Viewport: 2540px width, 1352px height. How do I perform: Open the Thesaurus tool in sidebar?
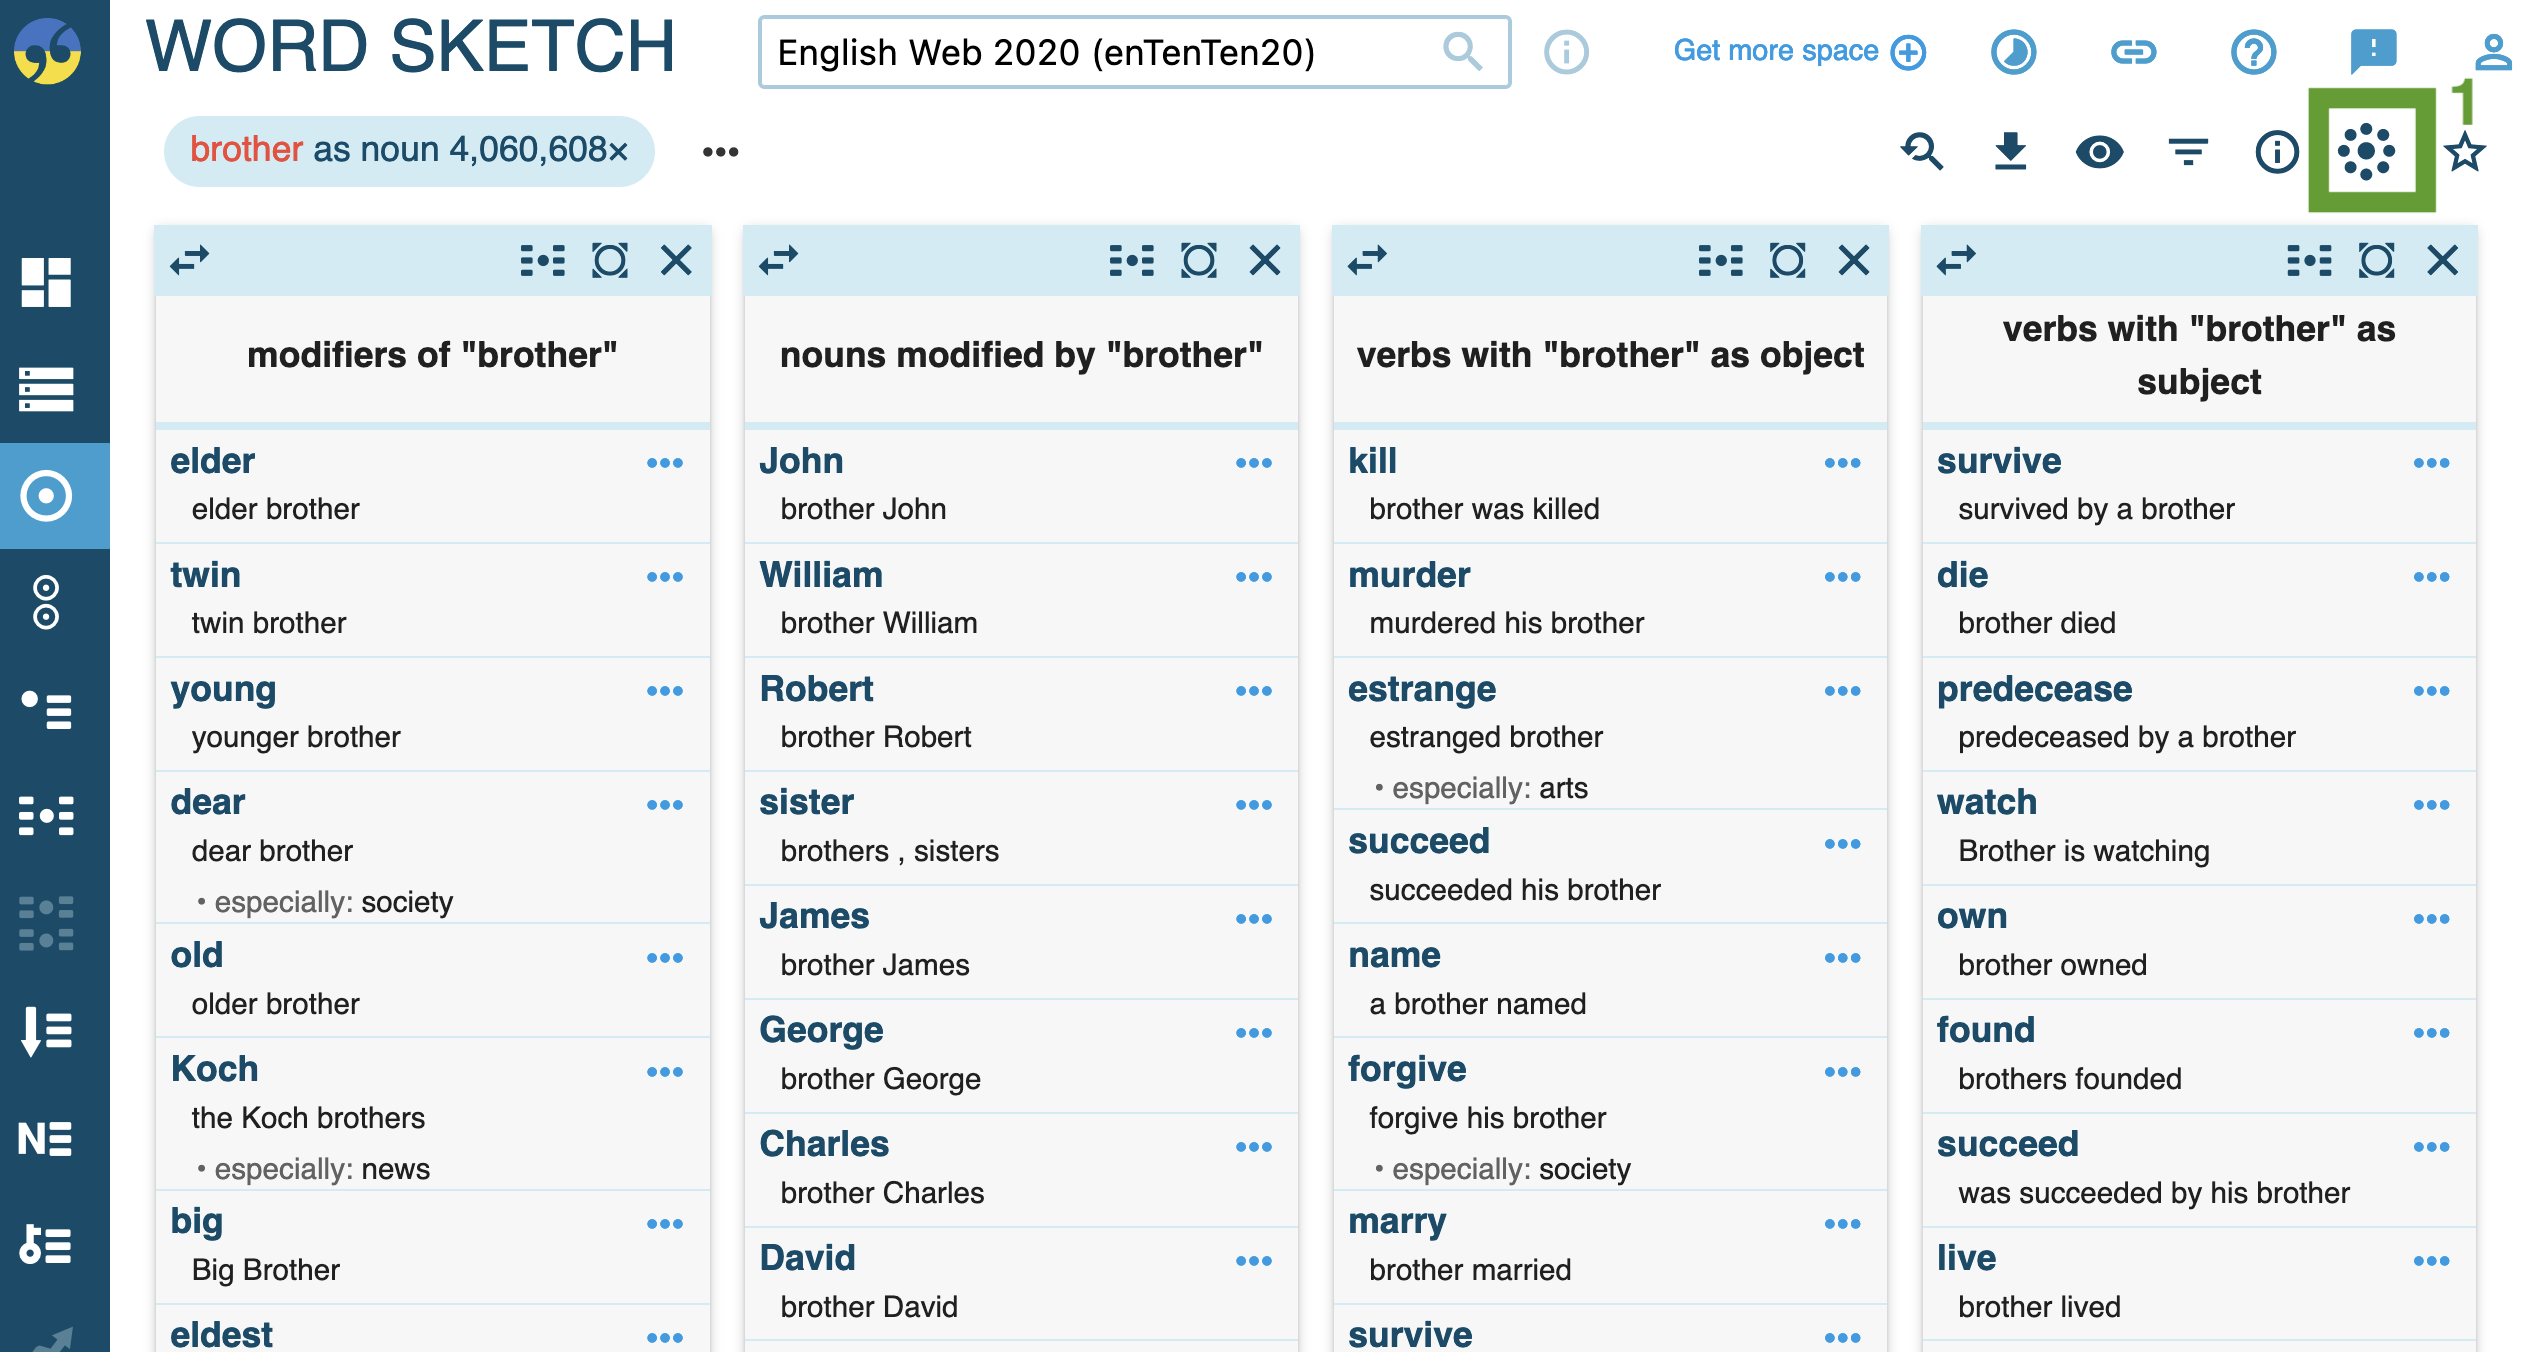click(46, 709)
